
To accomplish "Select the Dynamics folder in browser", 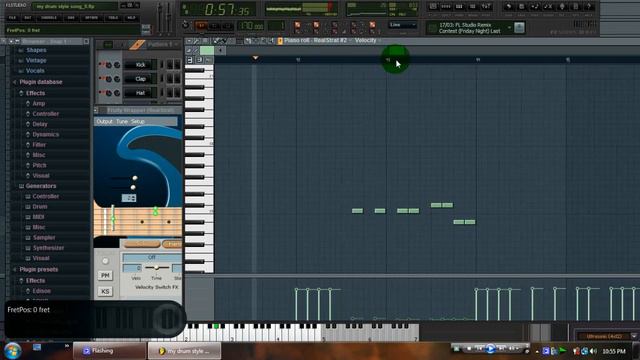I will coord(45,134).
